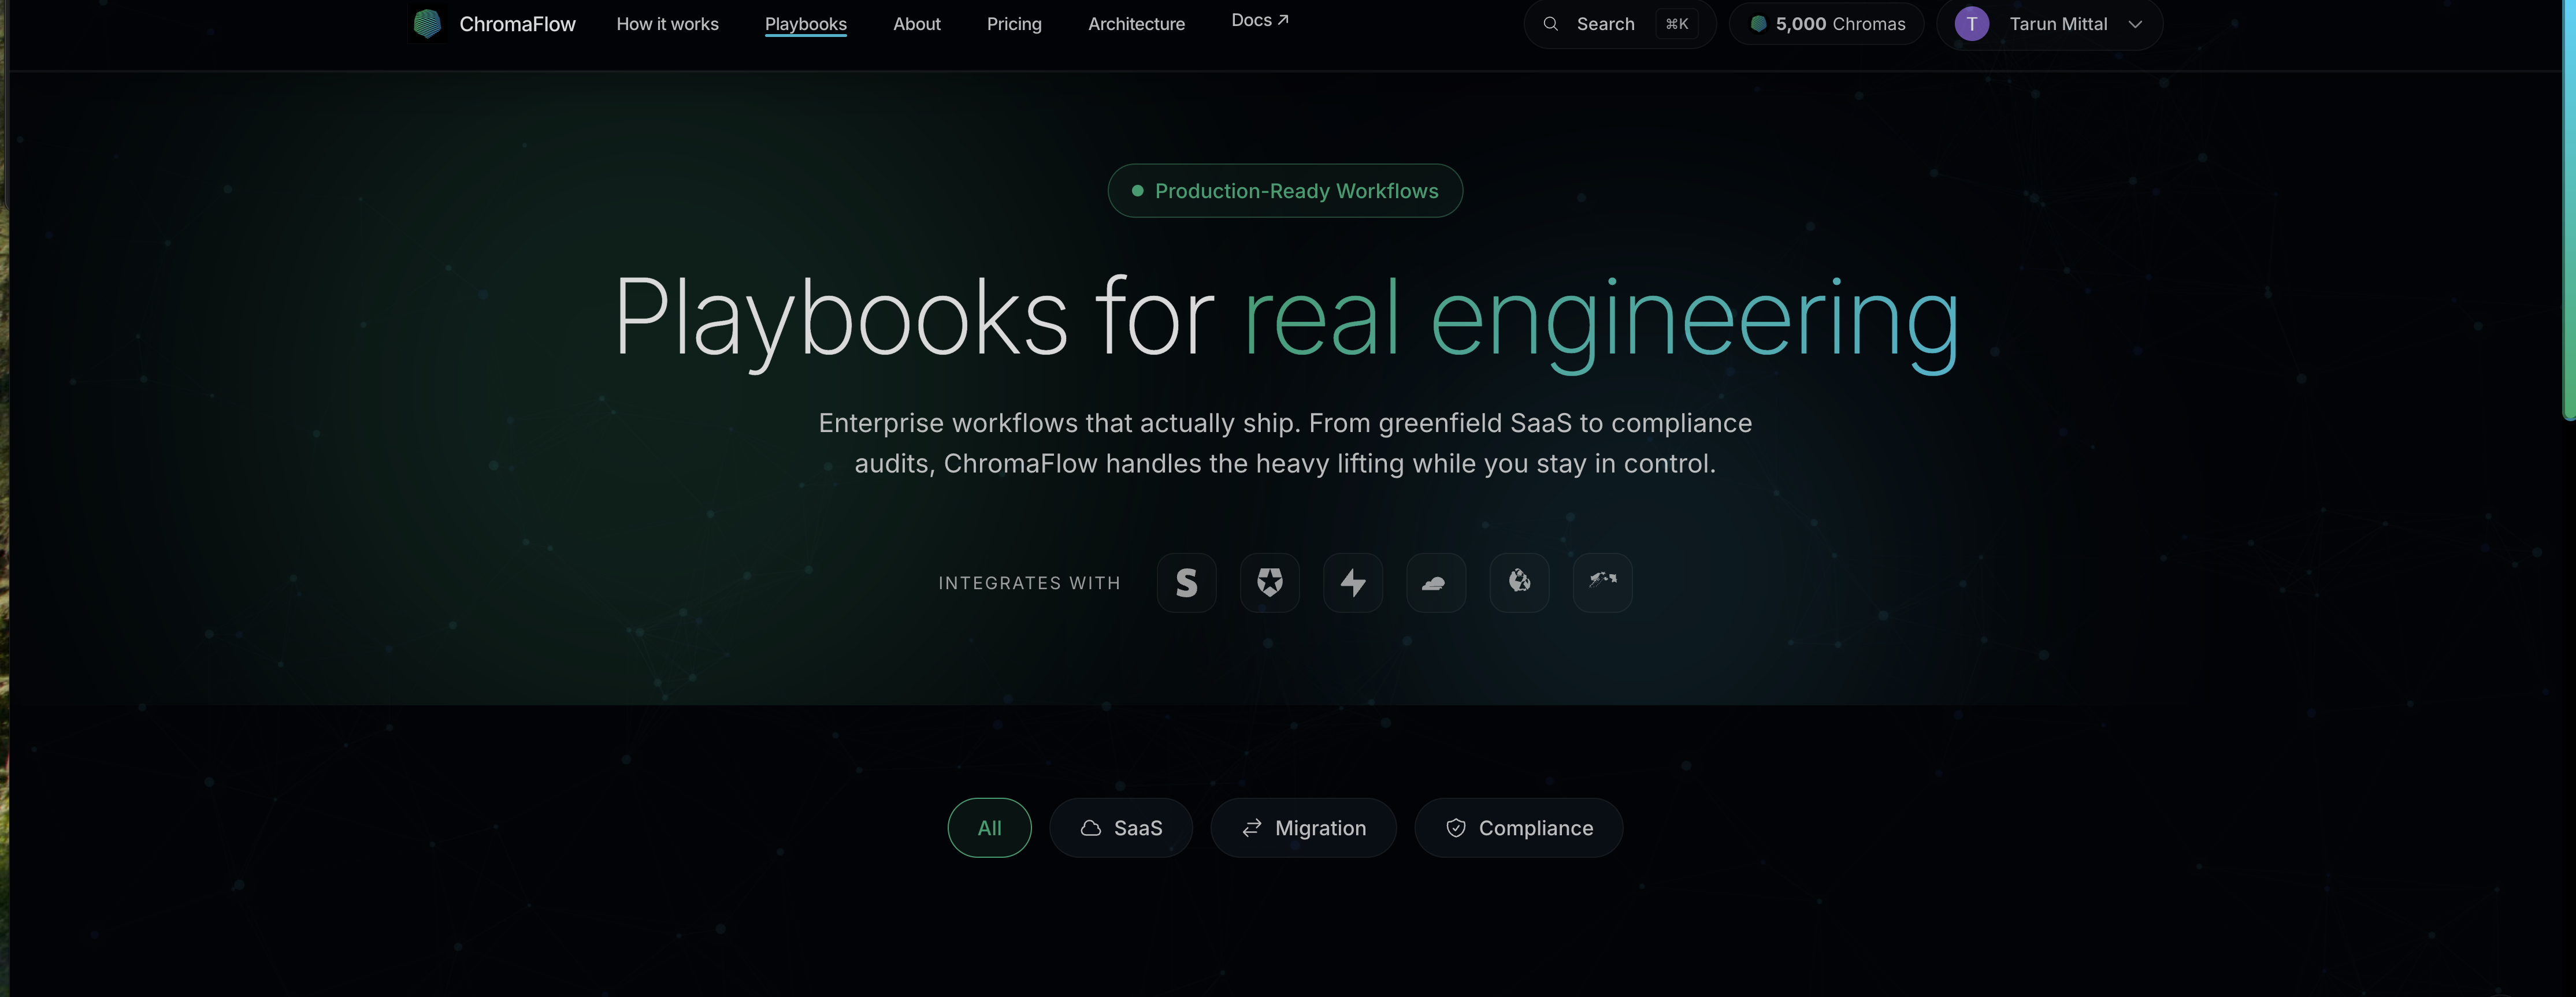The width and height of the screenshot is (2576, 997).
Task: Click the lightning bolt integration icon
Action: click(x=1352, y=582)
